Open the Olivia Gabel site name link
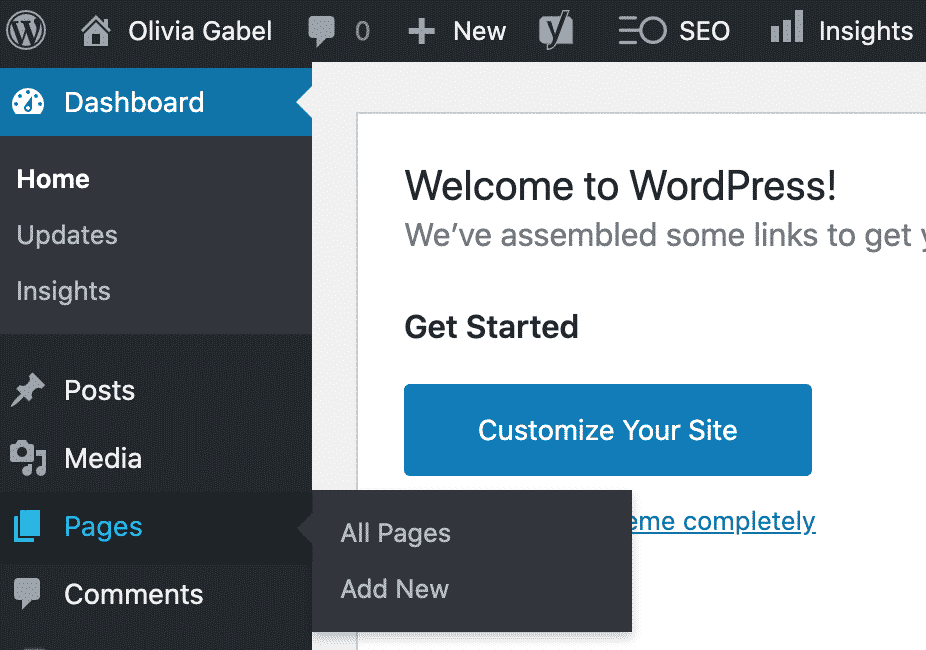The width and height of the screenshot is (926, 650). coord(200,31)
